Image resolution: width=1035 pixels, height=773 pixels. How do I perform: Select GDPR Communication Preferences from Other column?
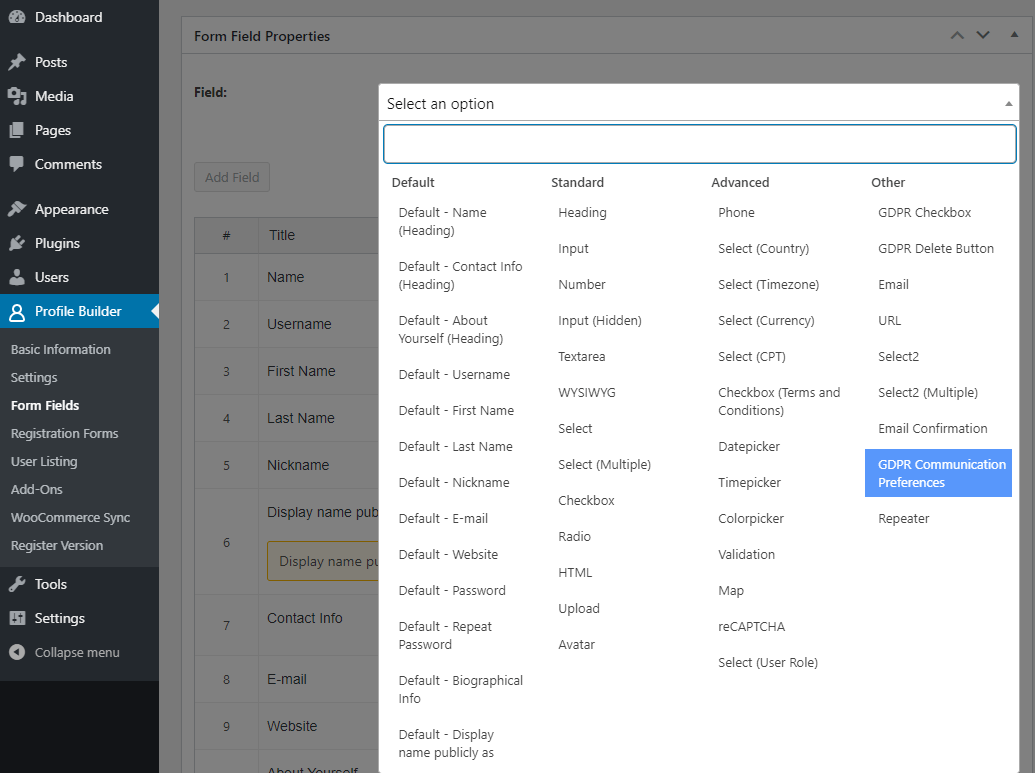point(937,472)
